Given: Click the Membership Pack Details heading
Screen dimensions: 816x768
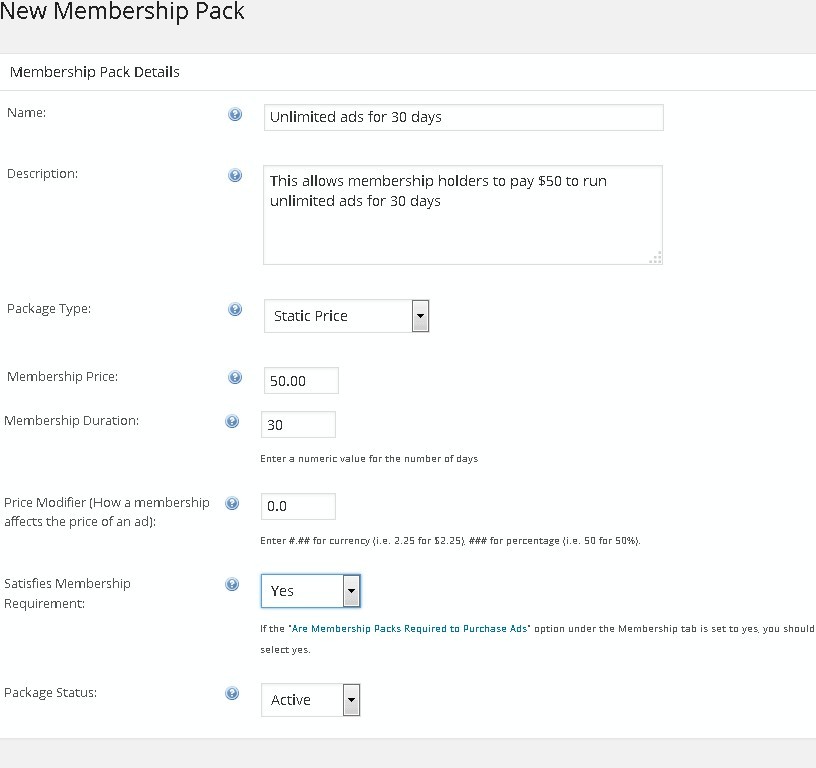Looking at the screenshot, I should point(95,72).
